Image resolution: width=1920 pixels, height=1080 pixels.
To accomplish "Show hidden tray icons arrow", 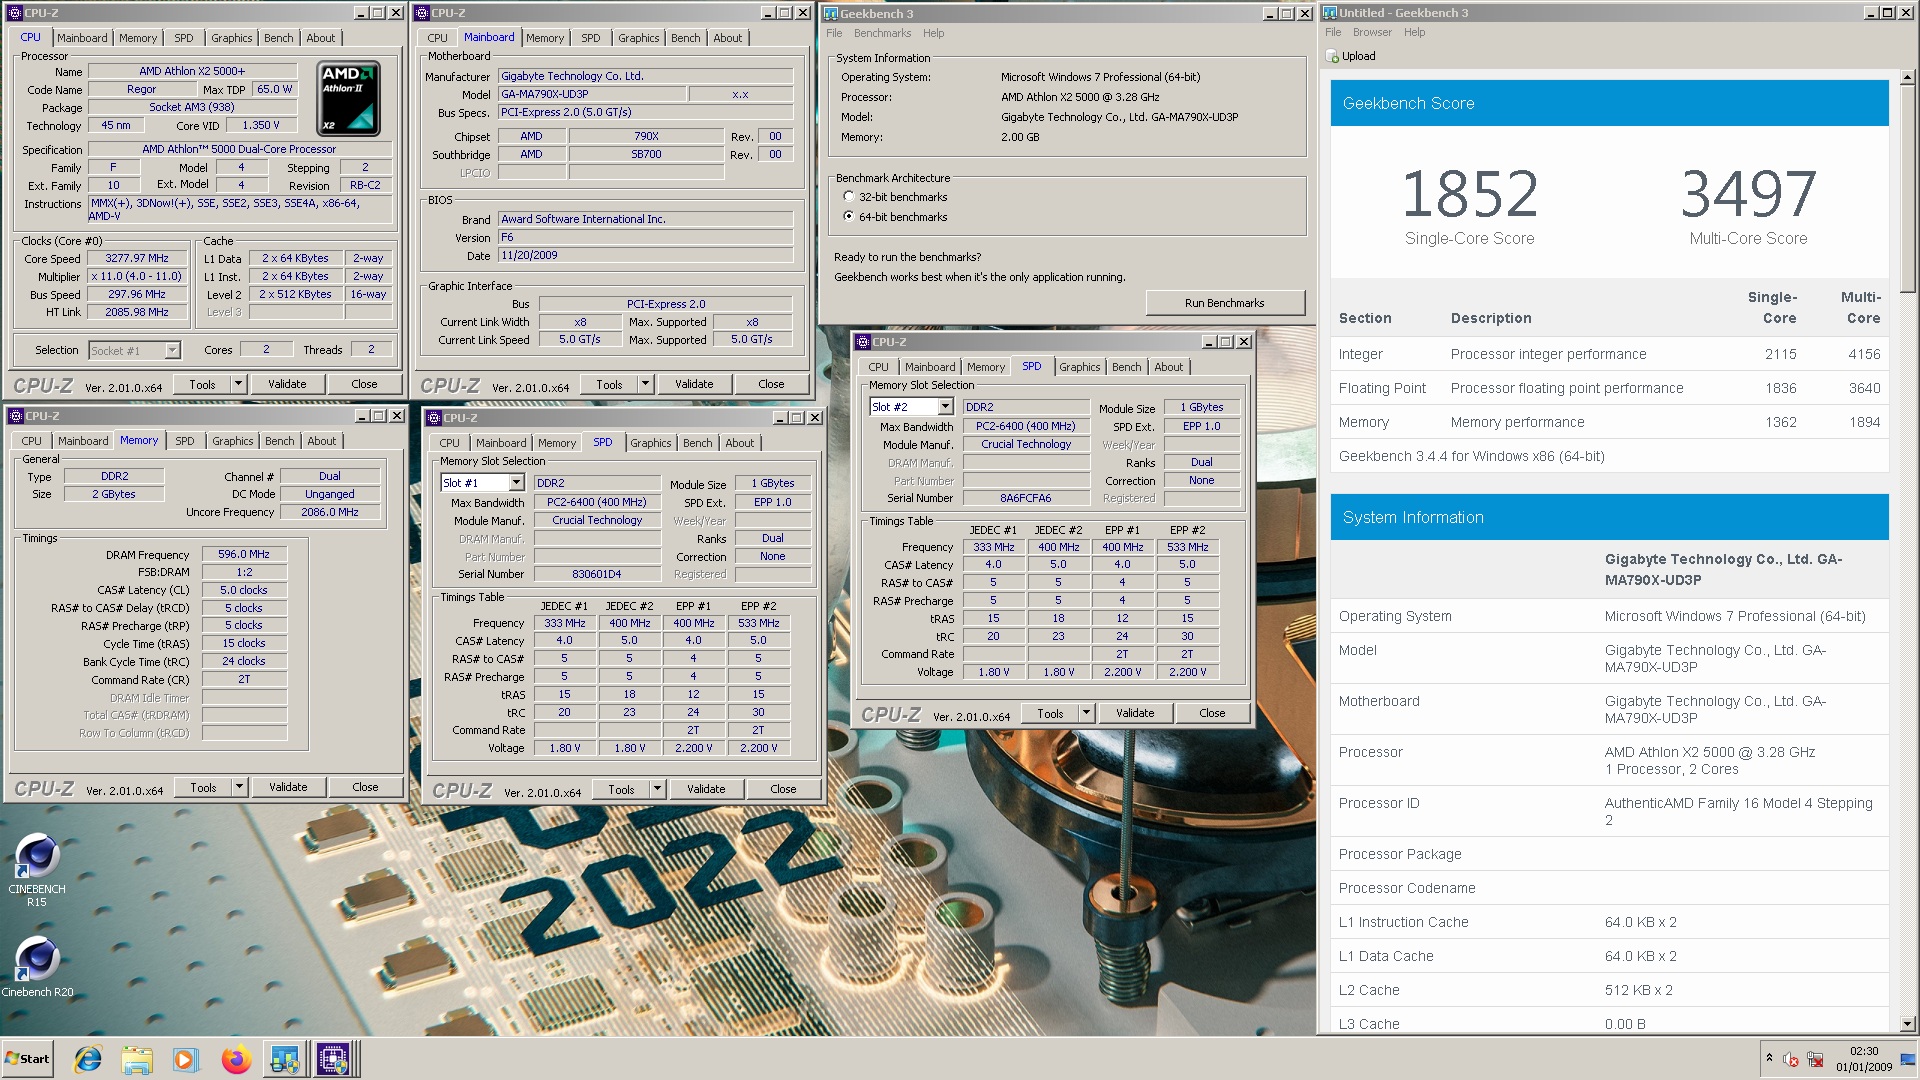I will tap(1769, 1058).
